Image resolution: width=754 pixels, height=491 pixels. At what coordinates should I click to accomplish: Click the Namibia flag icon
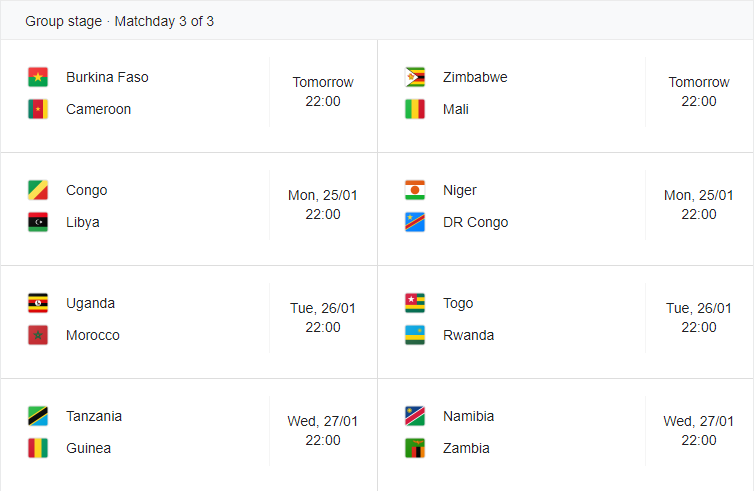point(415,416)
